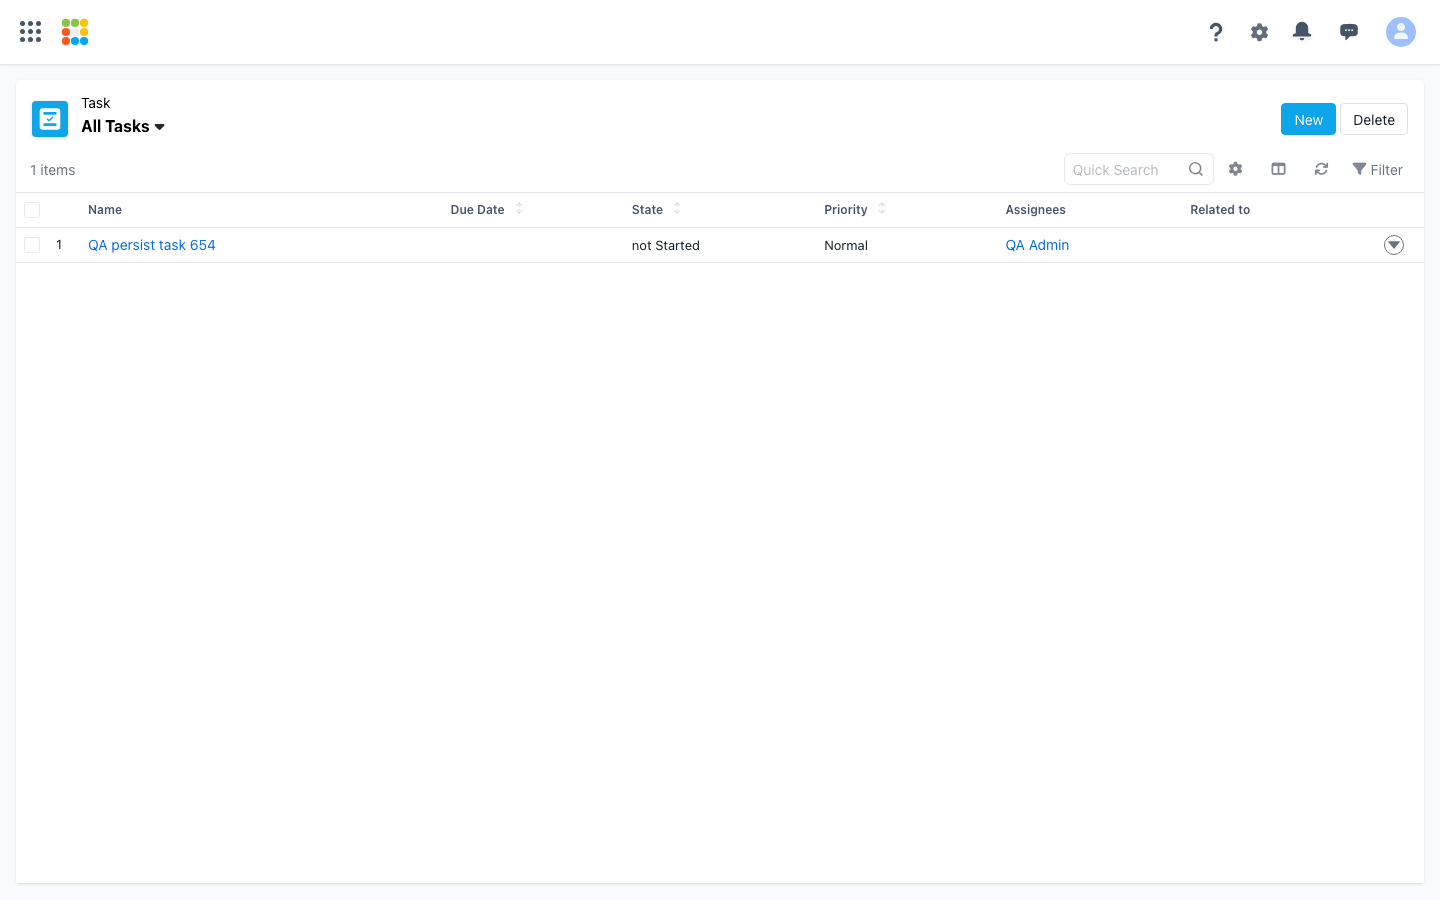Sort by Priority column
The height and width of the screenshot is (900, 1440).
855,210
